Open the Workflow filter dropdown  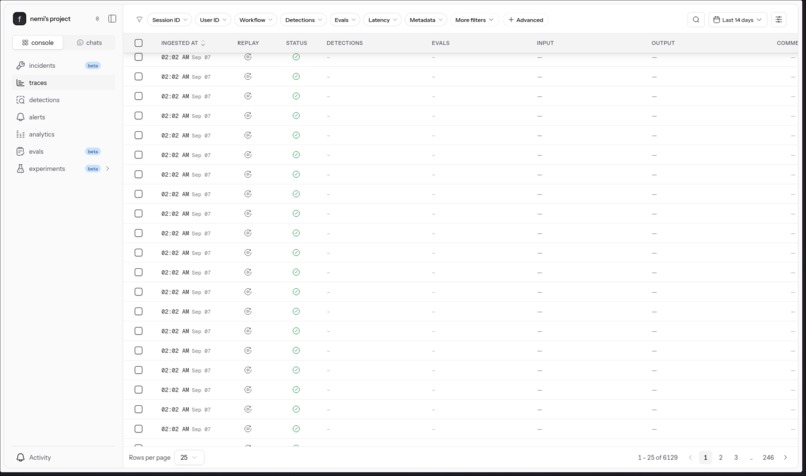click(255, 20)
